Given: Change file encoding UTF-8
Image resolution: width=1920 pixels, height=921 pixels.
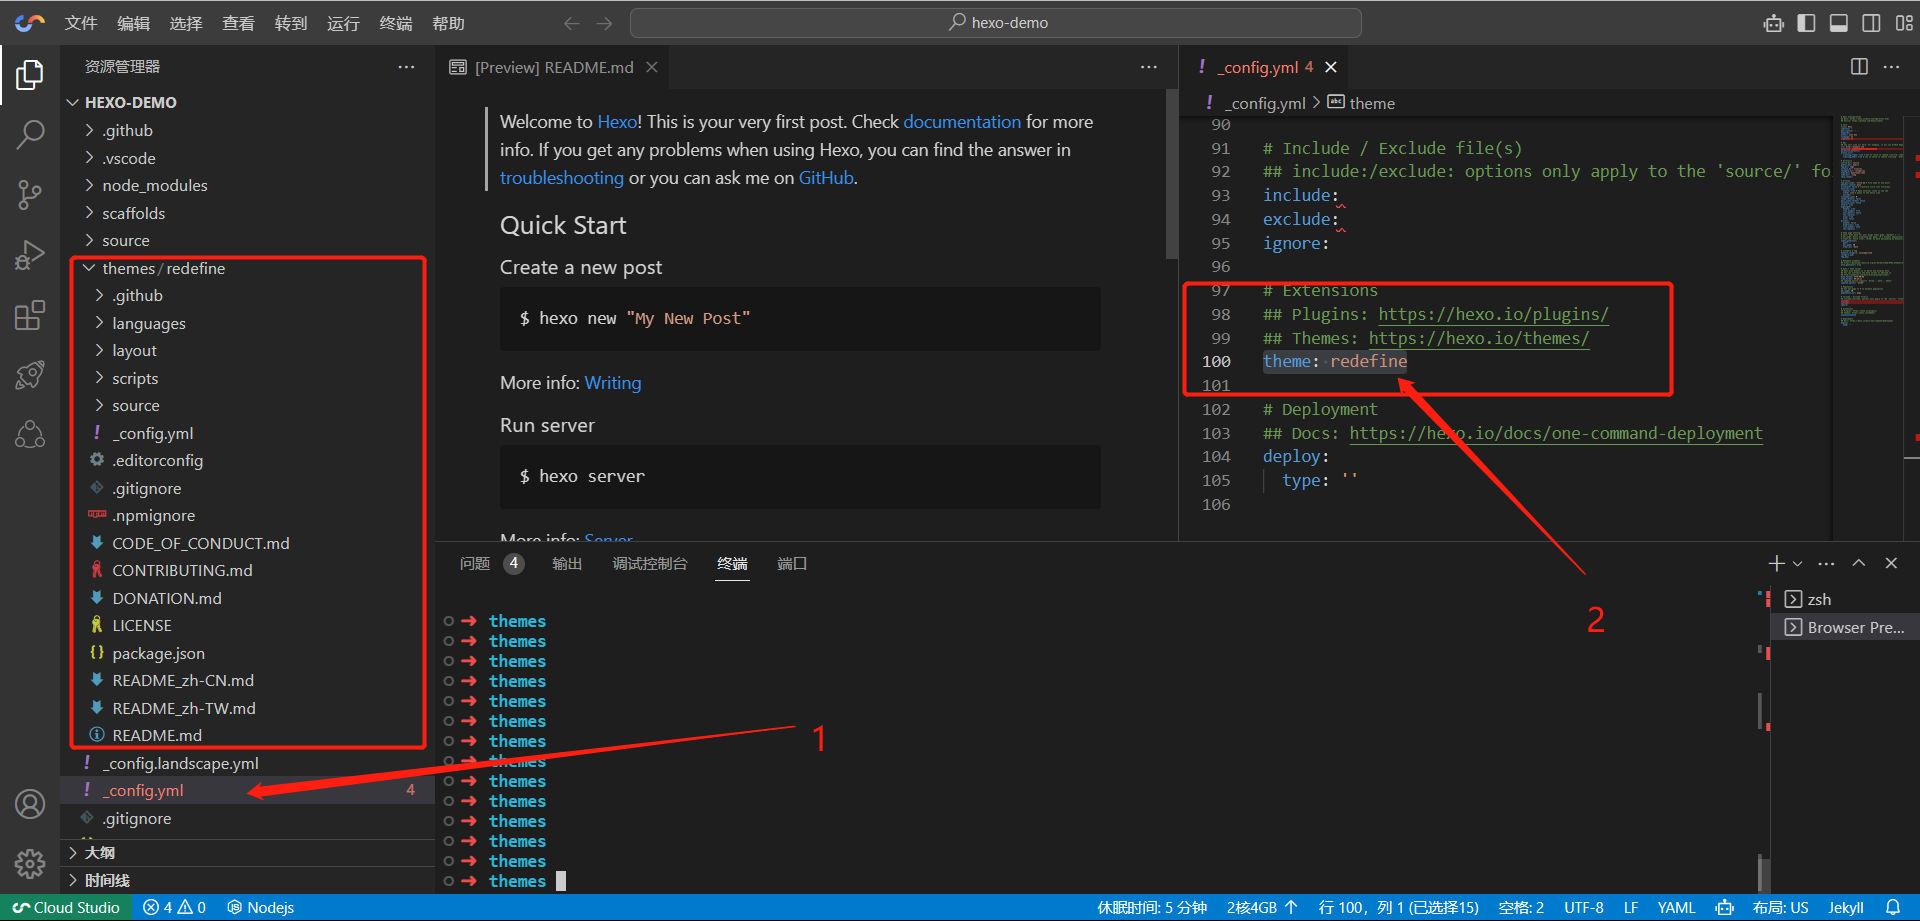Looking at the screenshot, I should pyautogui.click(x=1583, y=908).
